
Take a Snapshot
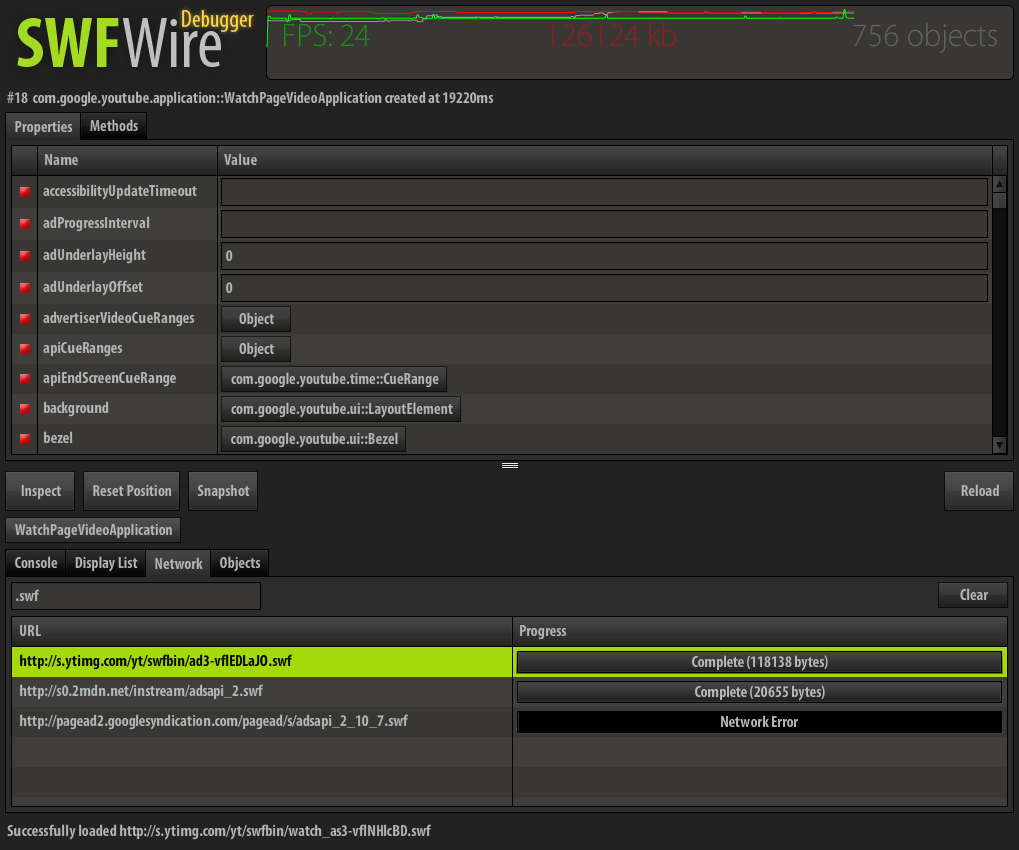tap(223, 491)
